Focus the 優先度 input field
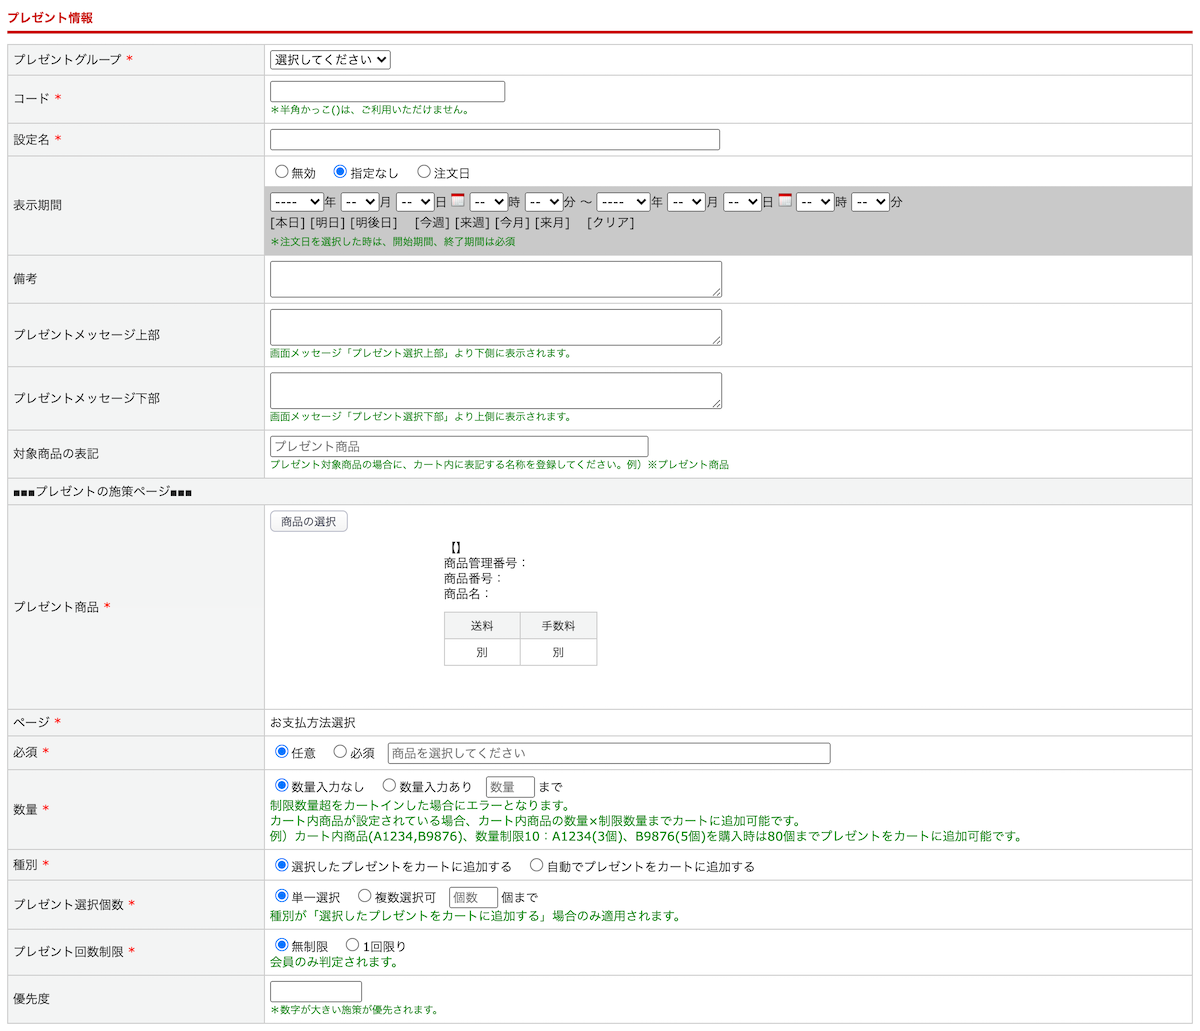Viewport: 1200px width, 1031px height. pos(316,991)
